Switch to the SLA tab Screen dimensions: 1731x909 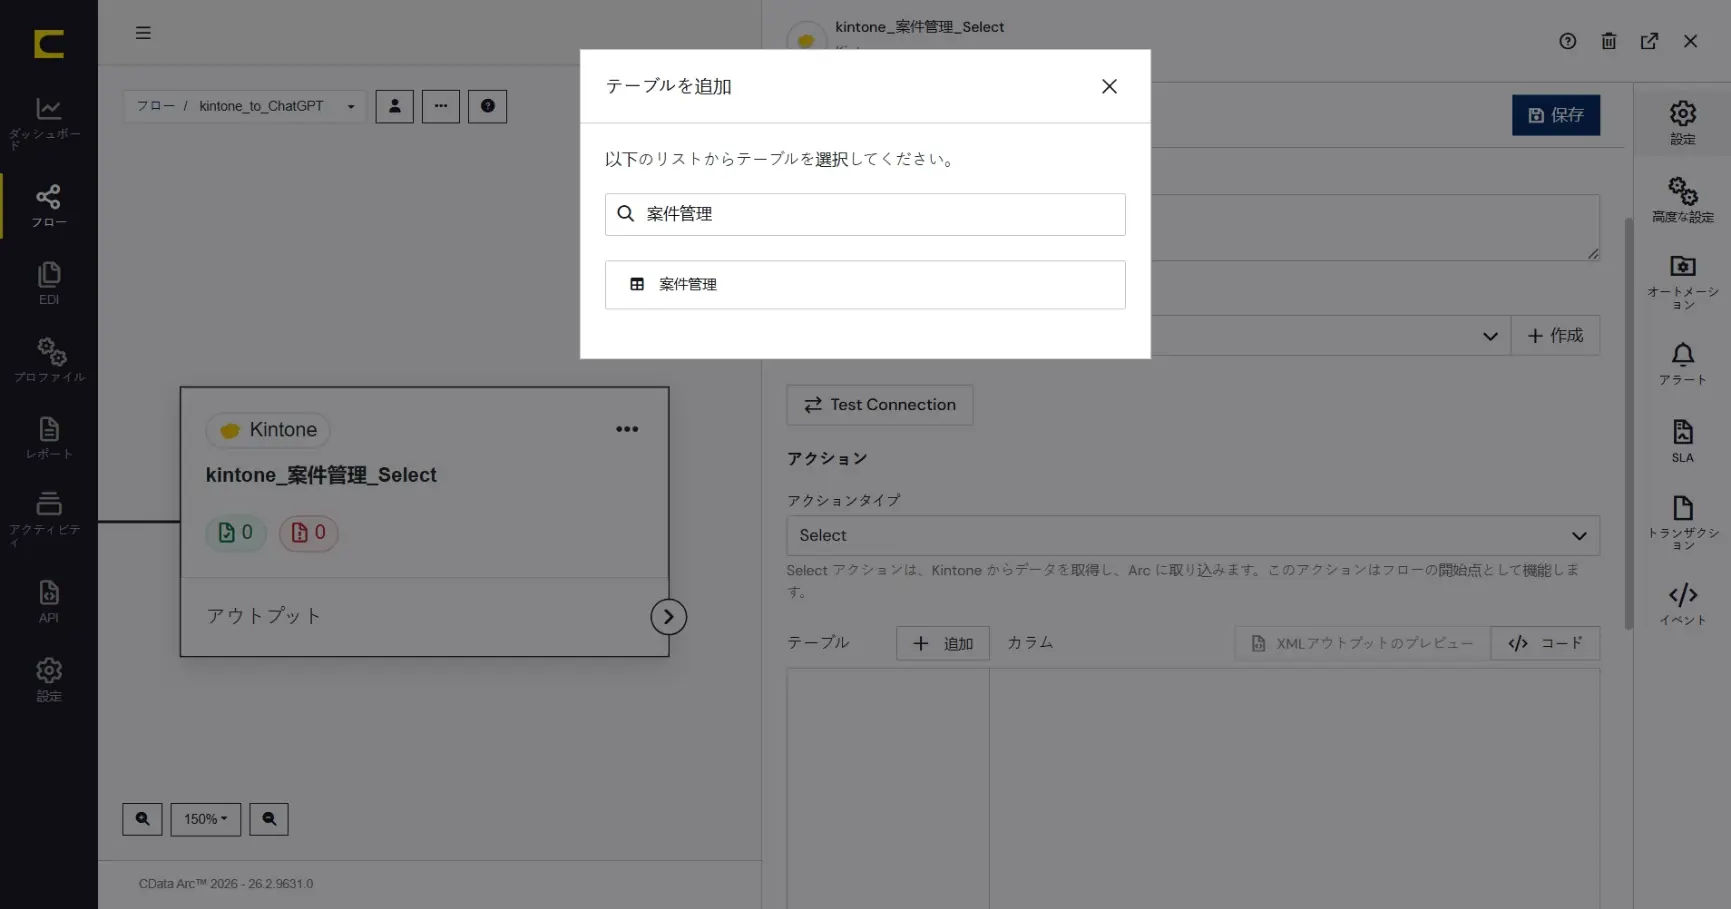[1682, 441]
